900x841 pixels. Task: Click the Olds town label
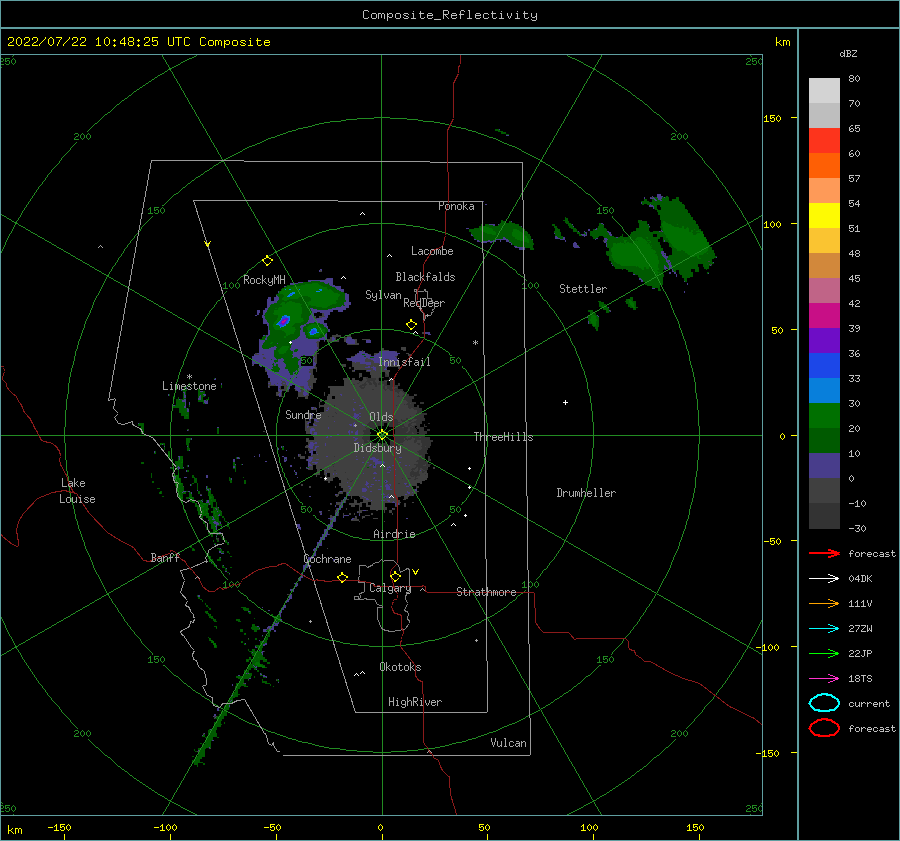pyautogui.click(x=381, y=417)
